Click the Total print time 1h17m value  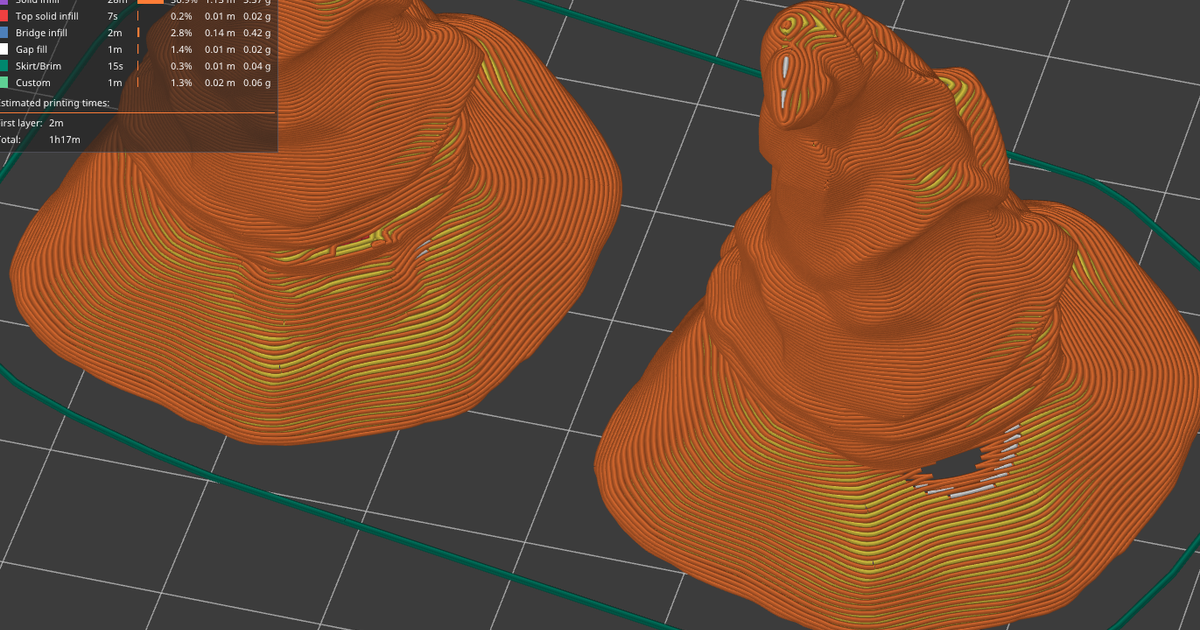tap(65, 140)
